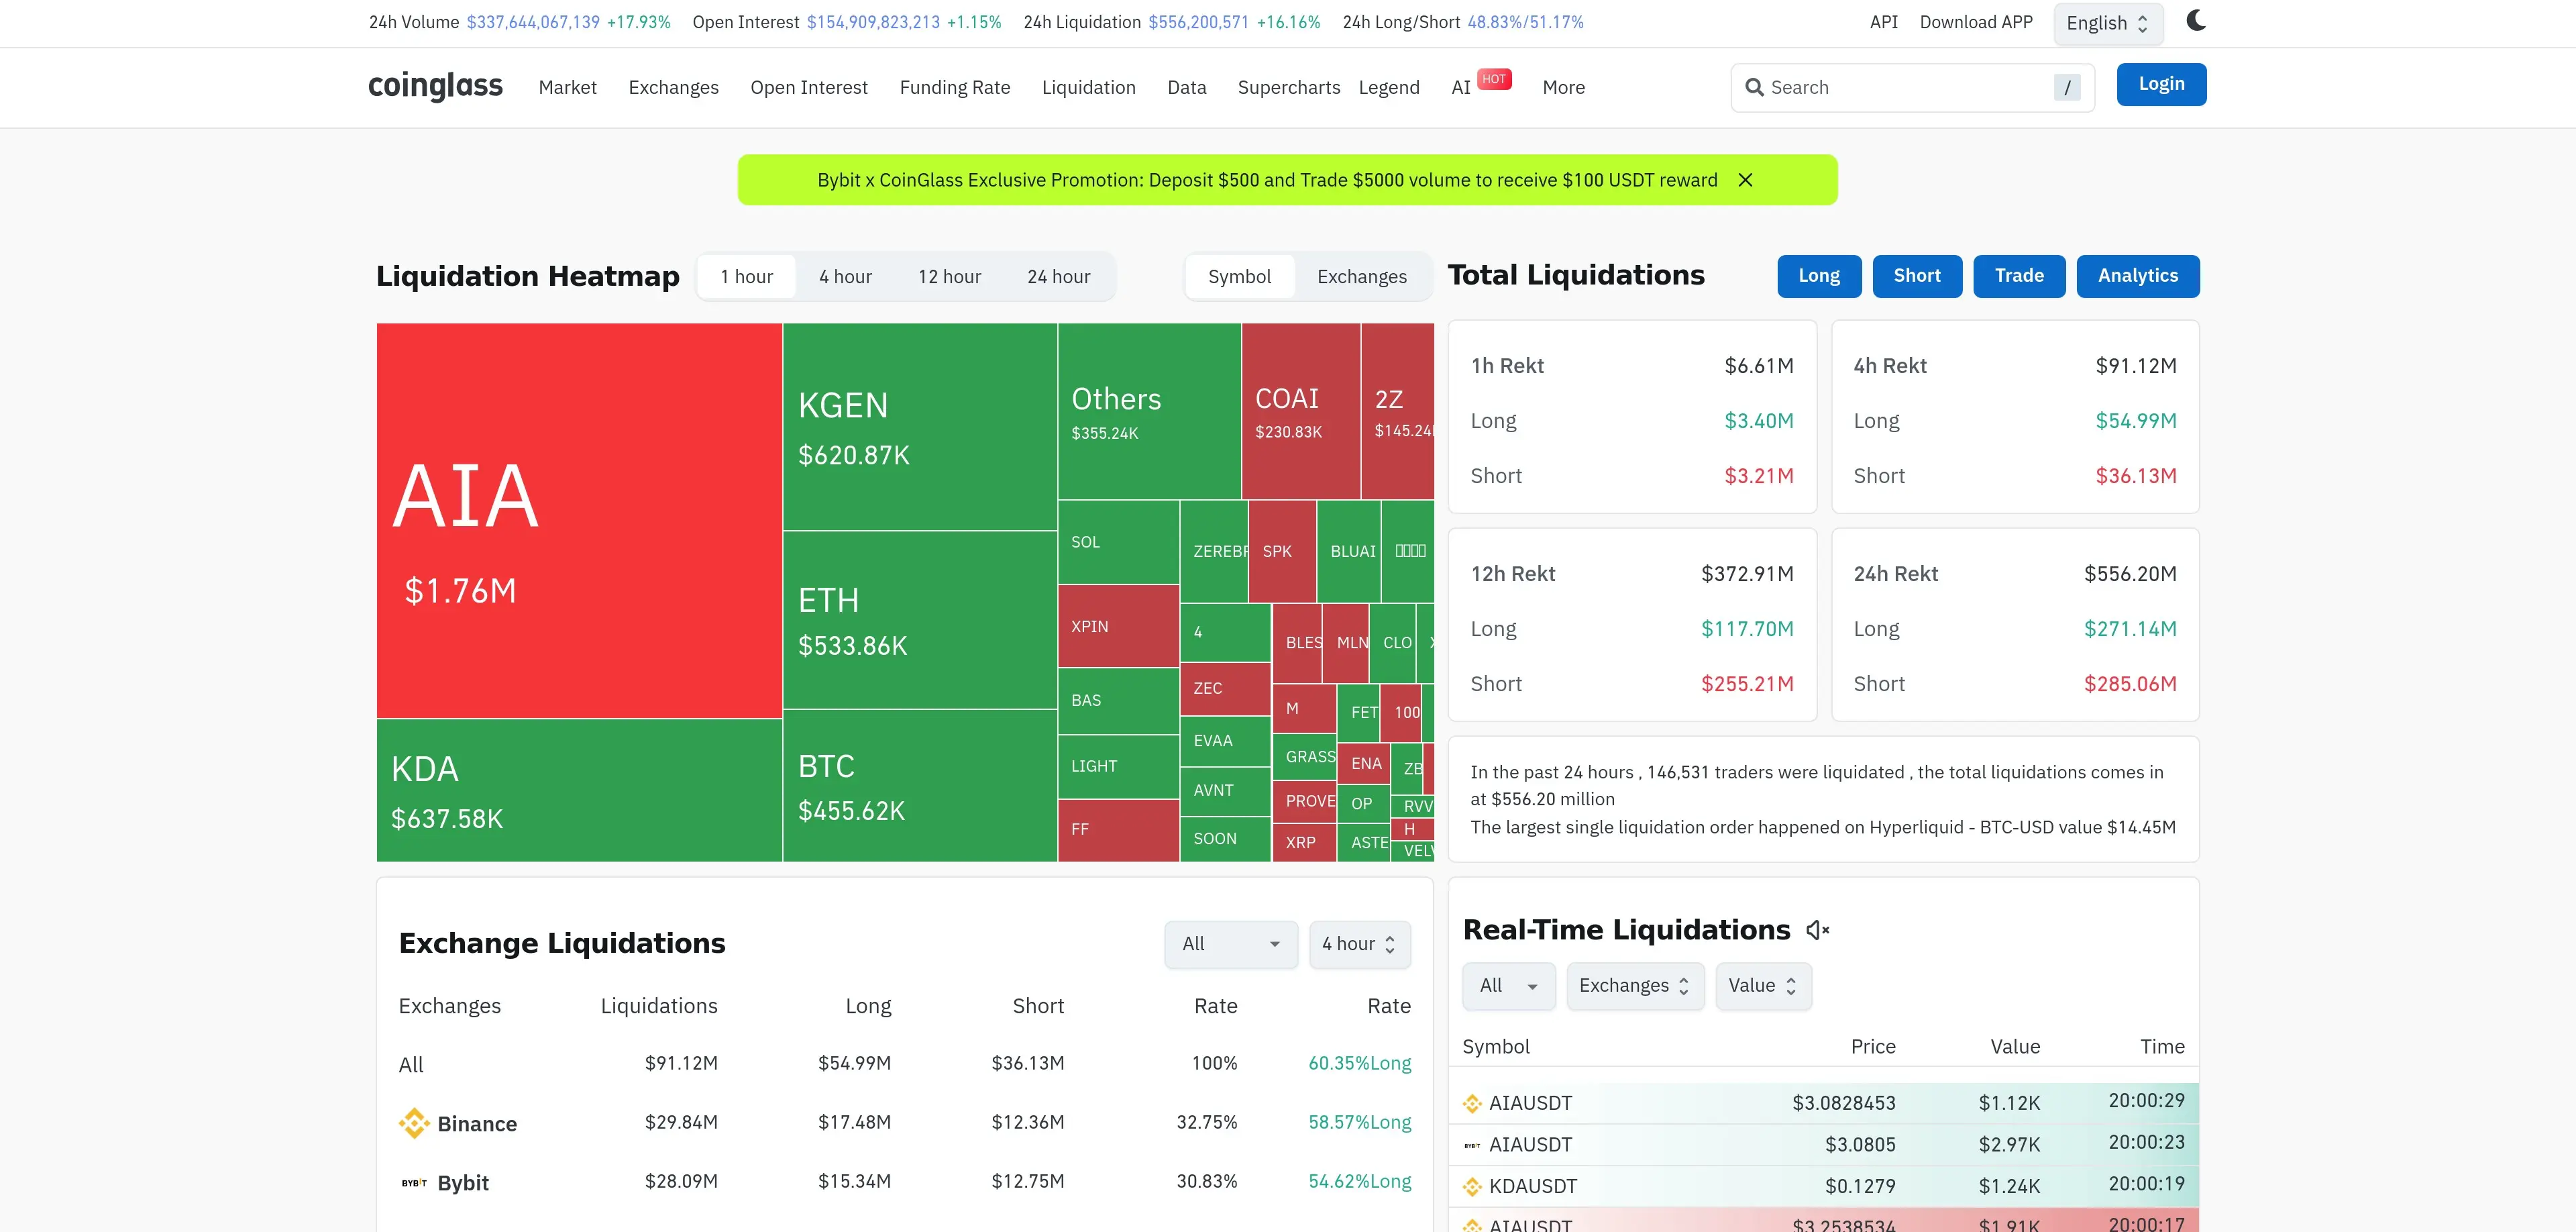Switch heatmap to 4 hour
Screen dimensions: 2576x1232
tap(845, 276)
